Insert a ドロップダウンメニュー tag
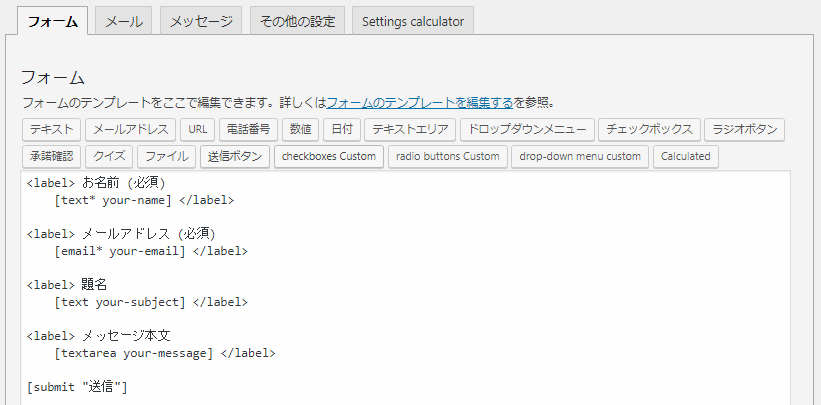Screen dimensions: 821x405 [x=527, y=129]
